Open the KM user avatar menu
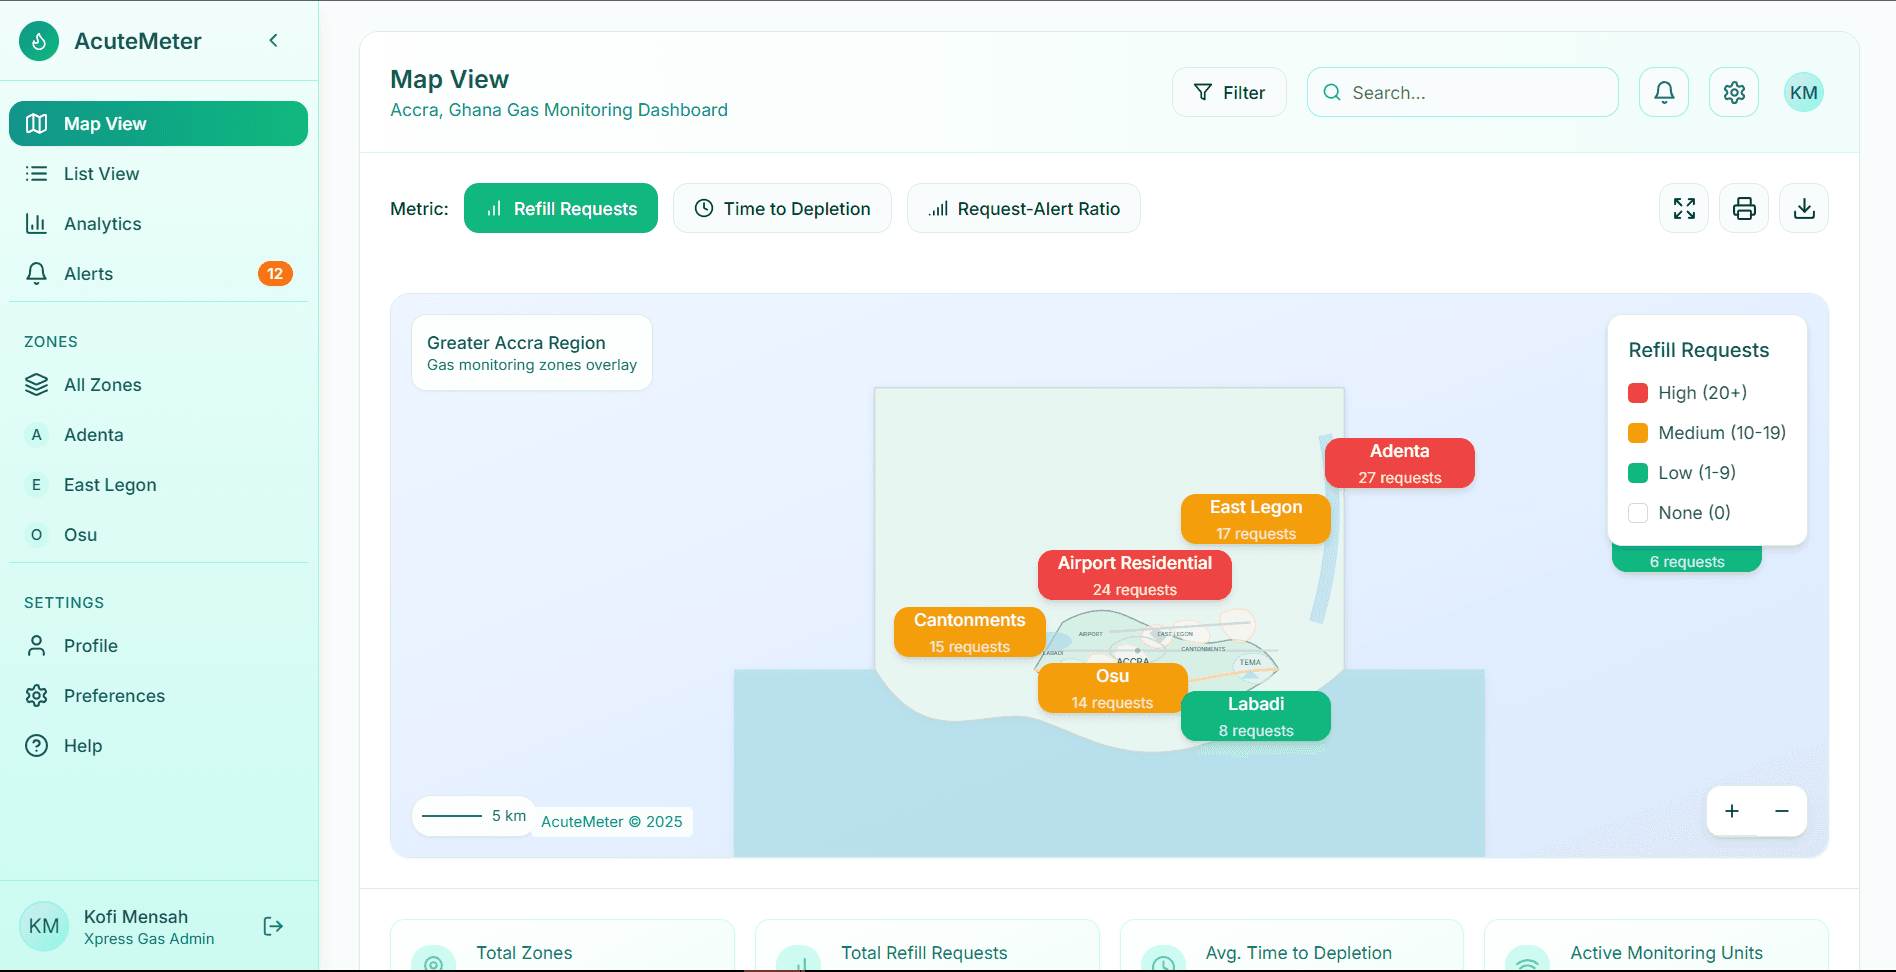The width and height of the screenshot is (1896, 972). (1803, 92)
